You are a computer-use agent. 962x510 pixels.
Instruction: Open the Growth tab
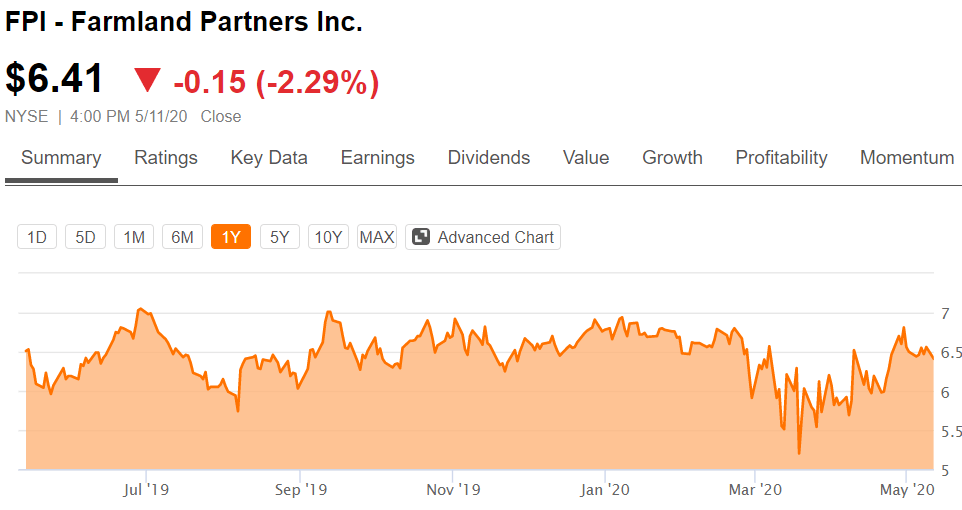[x=672, y=158]
